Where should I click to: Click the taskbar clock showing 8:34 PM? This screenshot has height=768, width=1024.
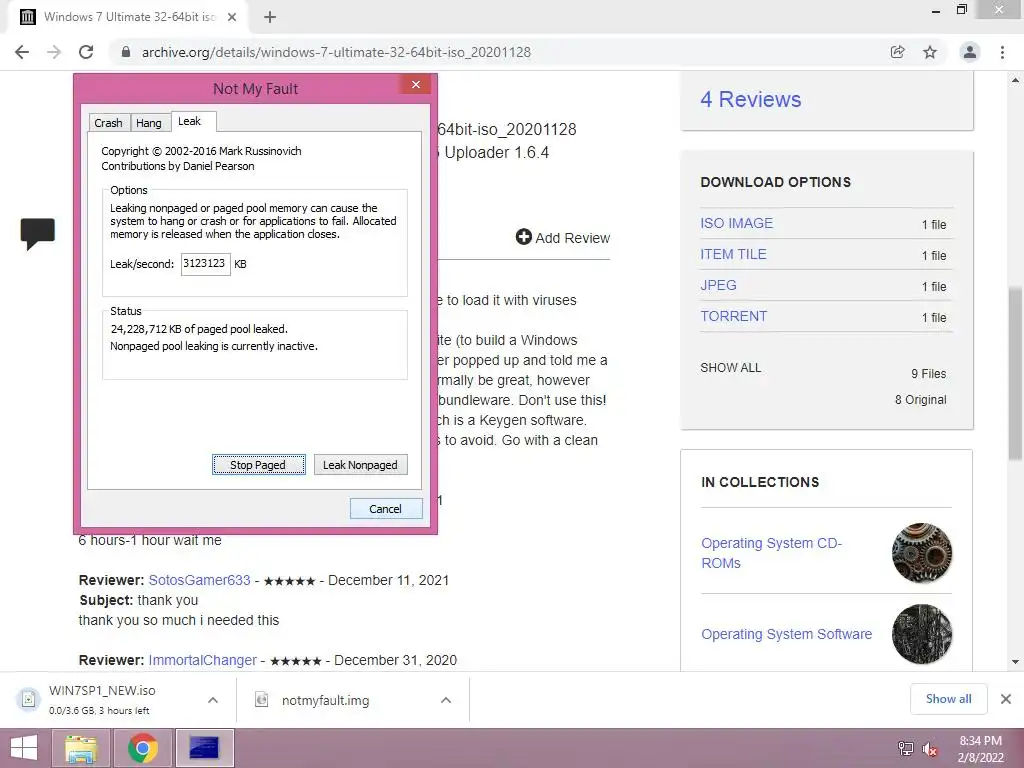click(x=980, y=749)
